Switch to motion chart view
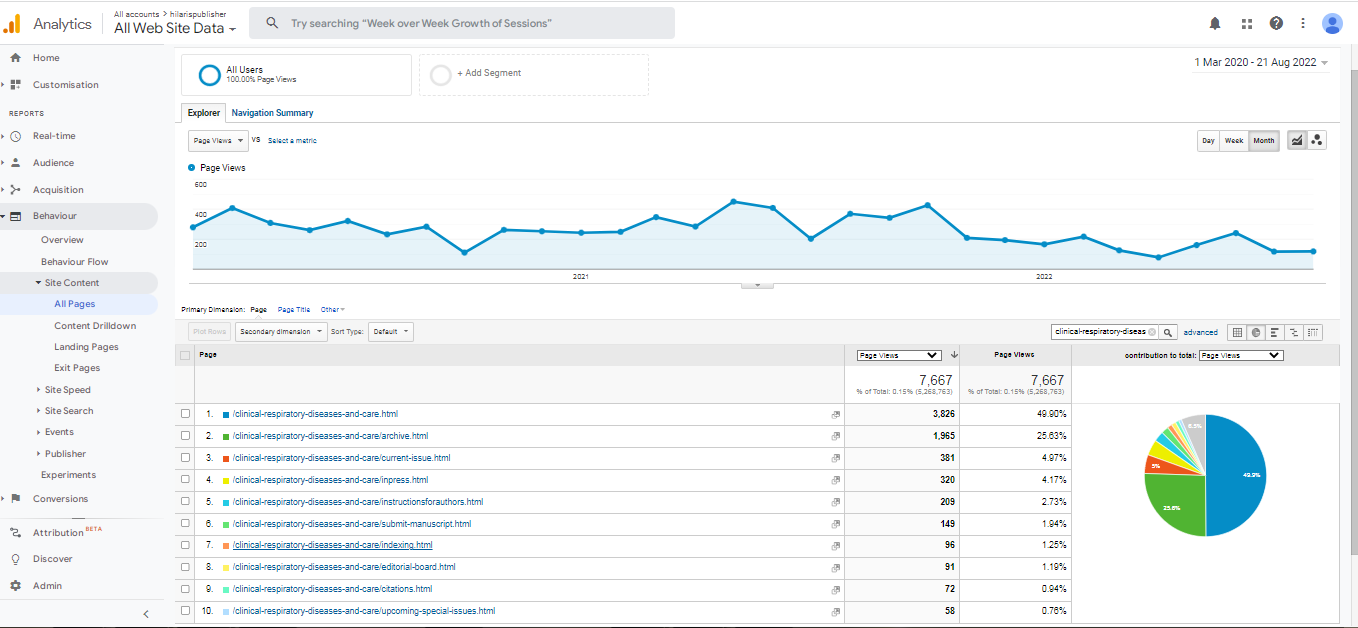This screenshot has height=628, width=1358. (1317, 141)
